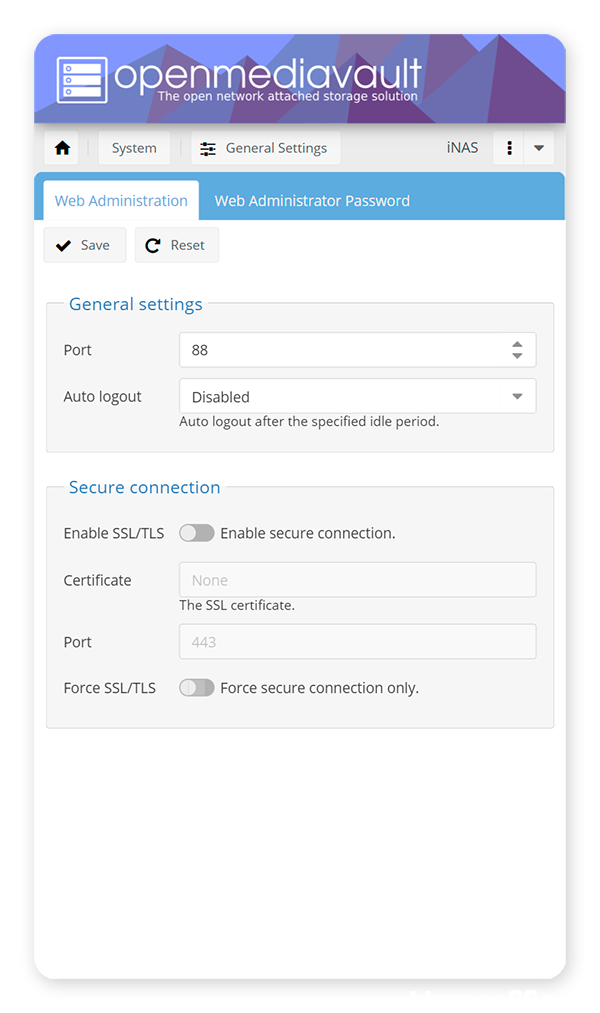Open the user menu dropdown arrow
The height and width of the screenshot is (1013, 600).
539,148
